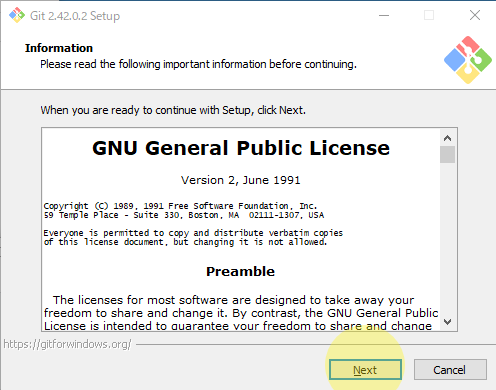Image resolution: width=496 pixels, height=390 pixels.
Task: Click the bold Information heading
Action: tap(59, 48)
